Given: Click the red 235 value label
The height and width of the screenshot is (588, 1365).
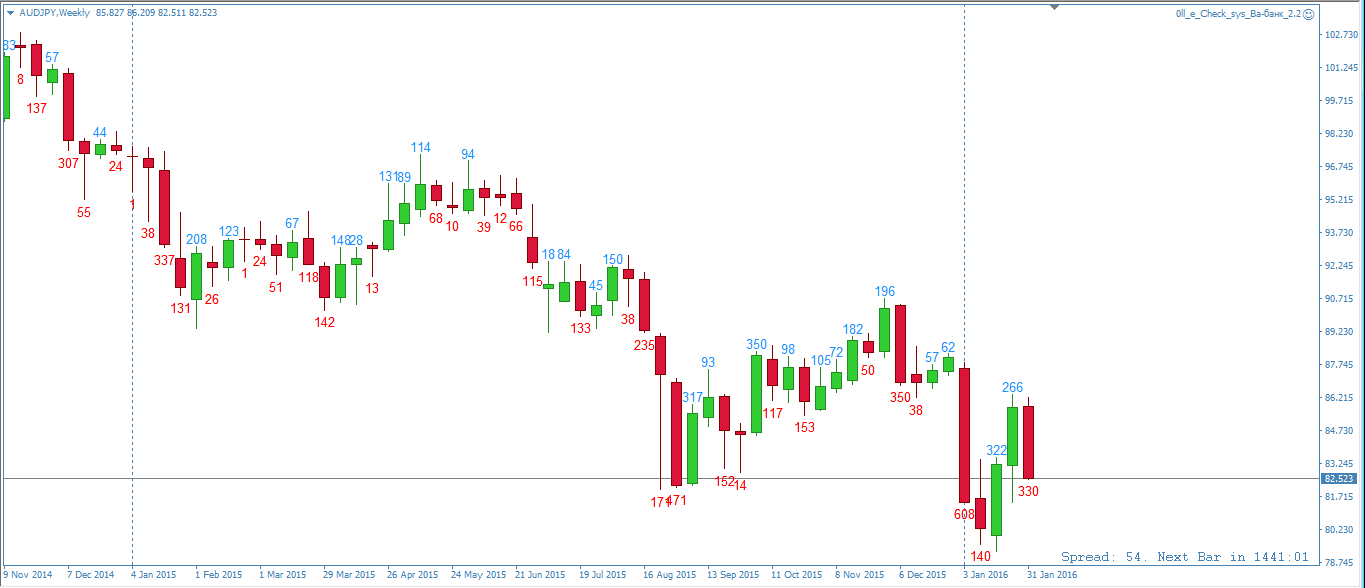Looking at the screenshot, I should point(644,345).
